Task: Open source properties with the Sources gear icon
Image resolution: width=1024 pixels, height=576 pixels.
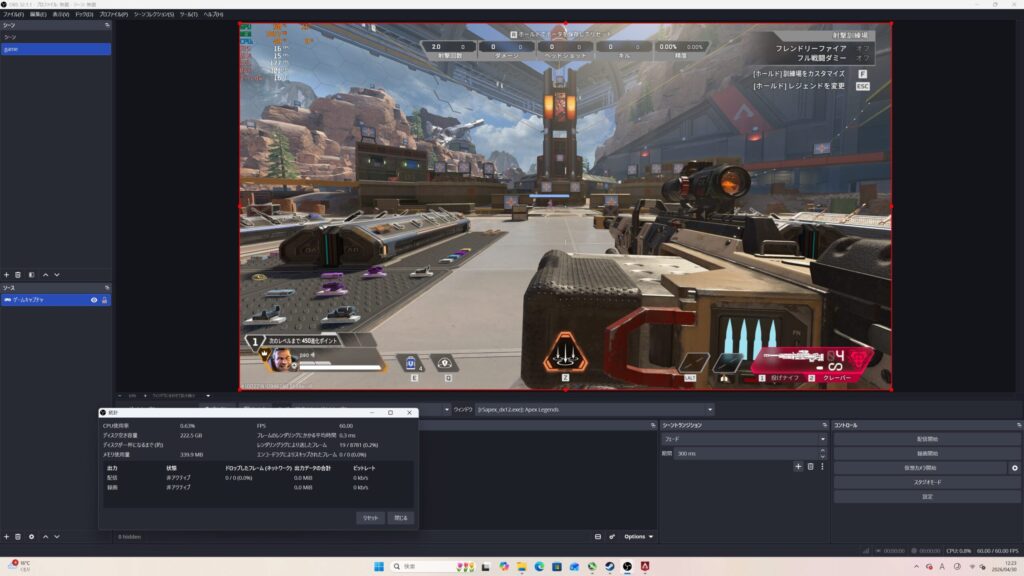Action: [31, 537]
